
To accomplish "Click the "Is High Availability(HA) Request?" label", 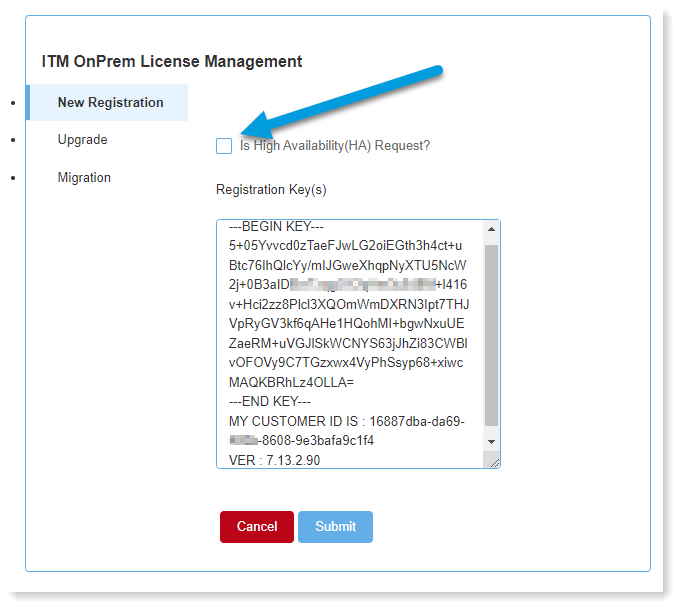I will point(335,146).
